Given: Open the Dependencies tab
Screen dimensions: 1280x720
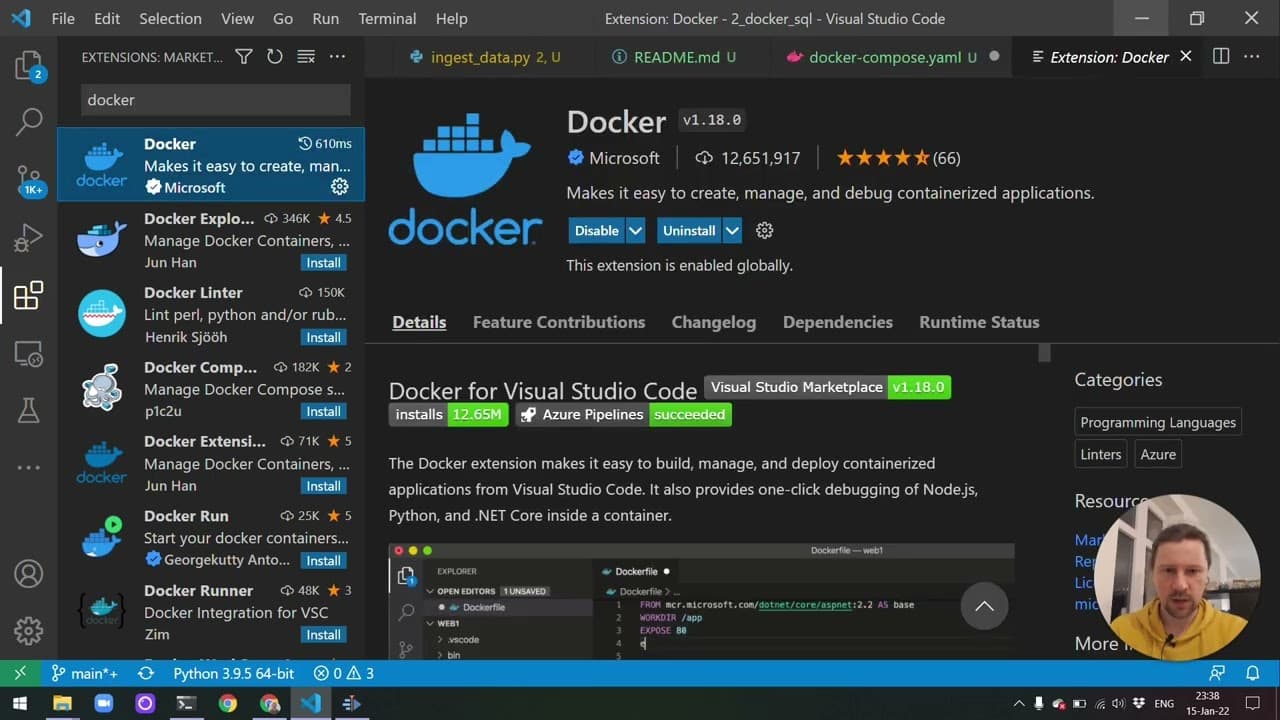Looking at the screenshot, I should coord(838,322).
